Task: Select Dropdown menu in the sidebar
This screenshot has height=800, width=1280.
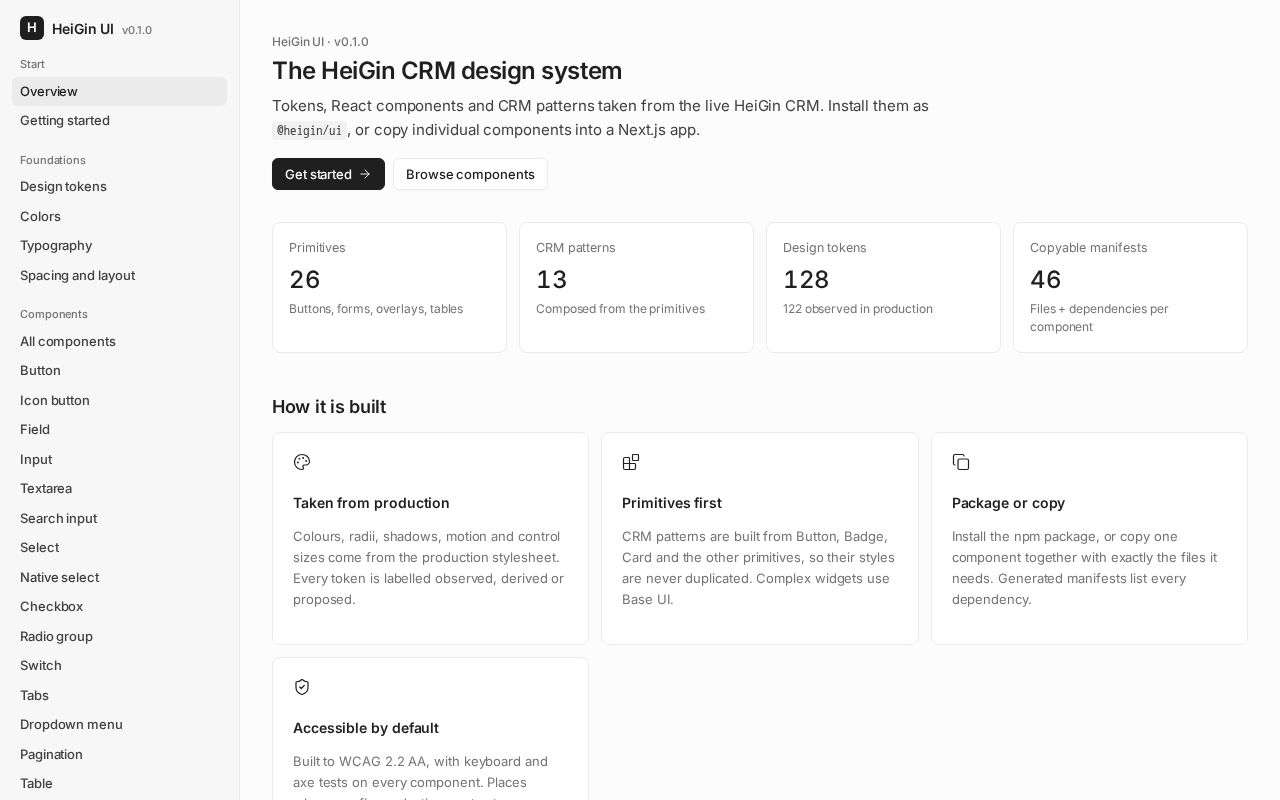Action: 119,724
